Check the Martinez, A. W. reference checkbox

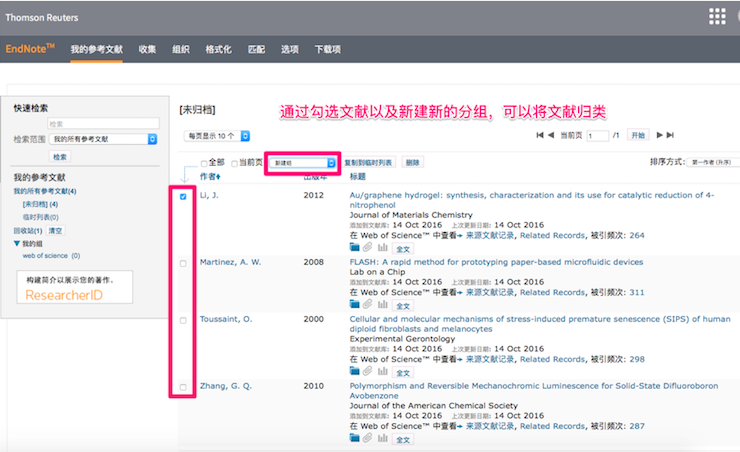[x=183, y=263]
